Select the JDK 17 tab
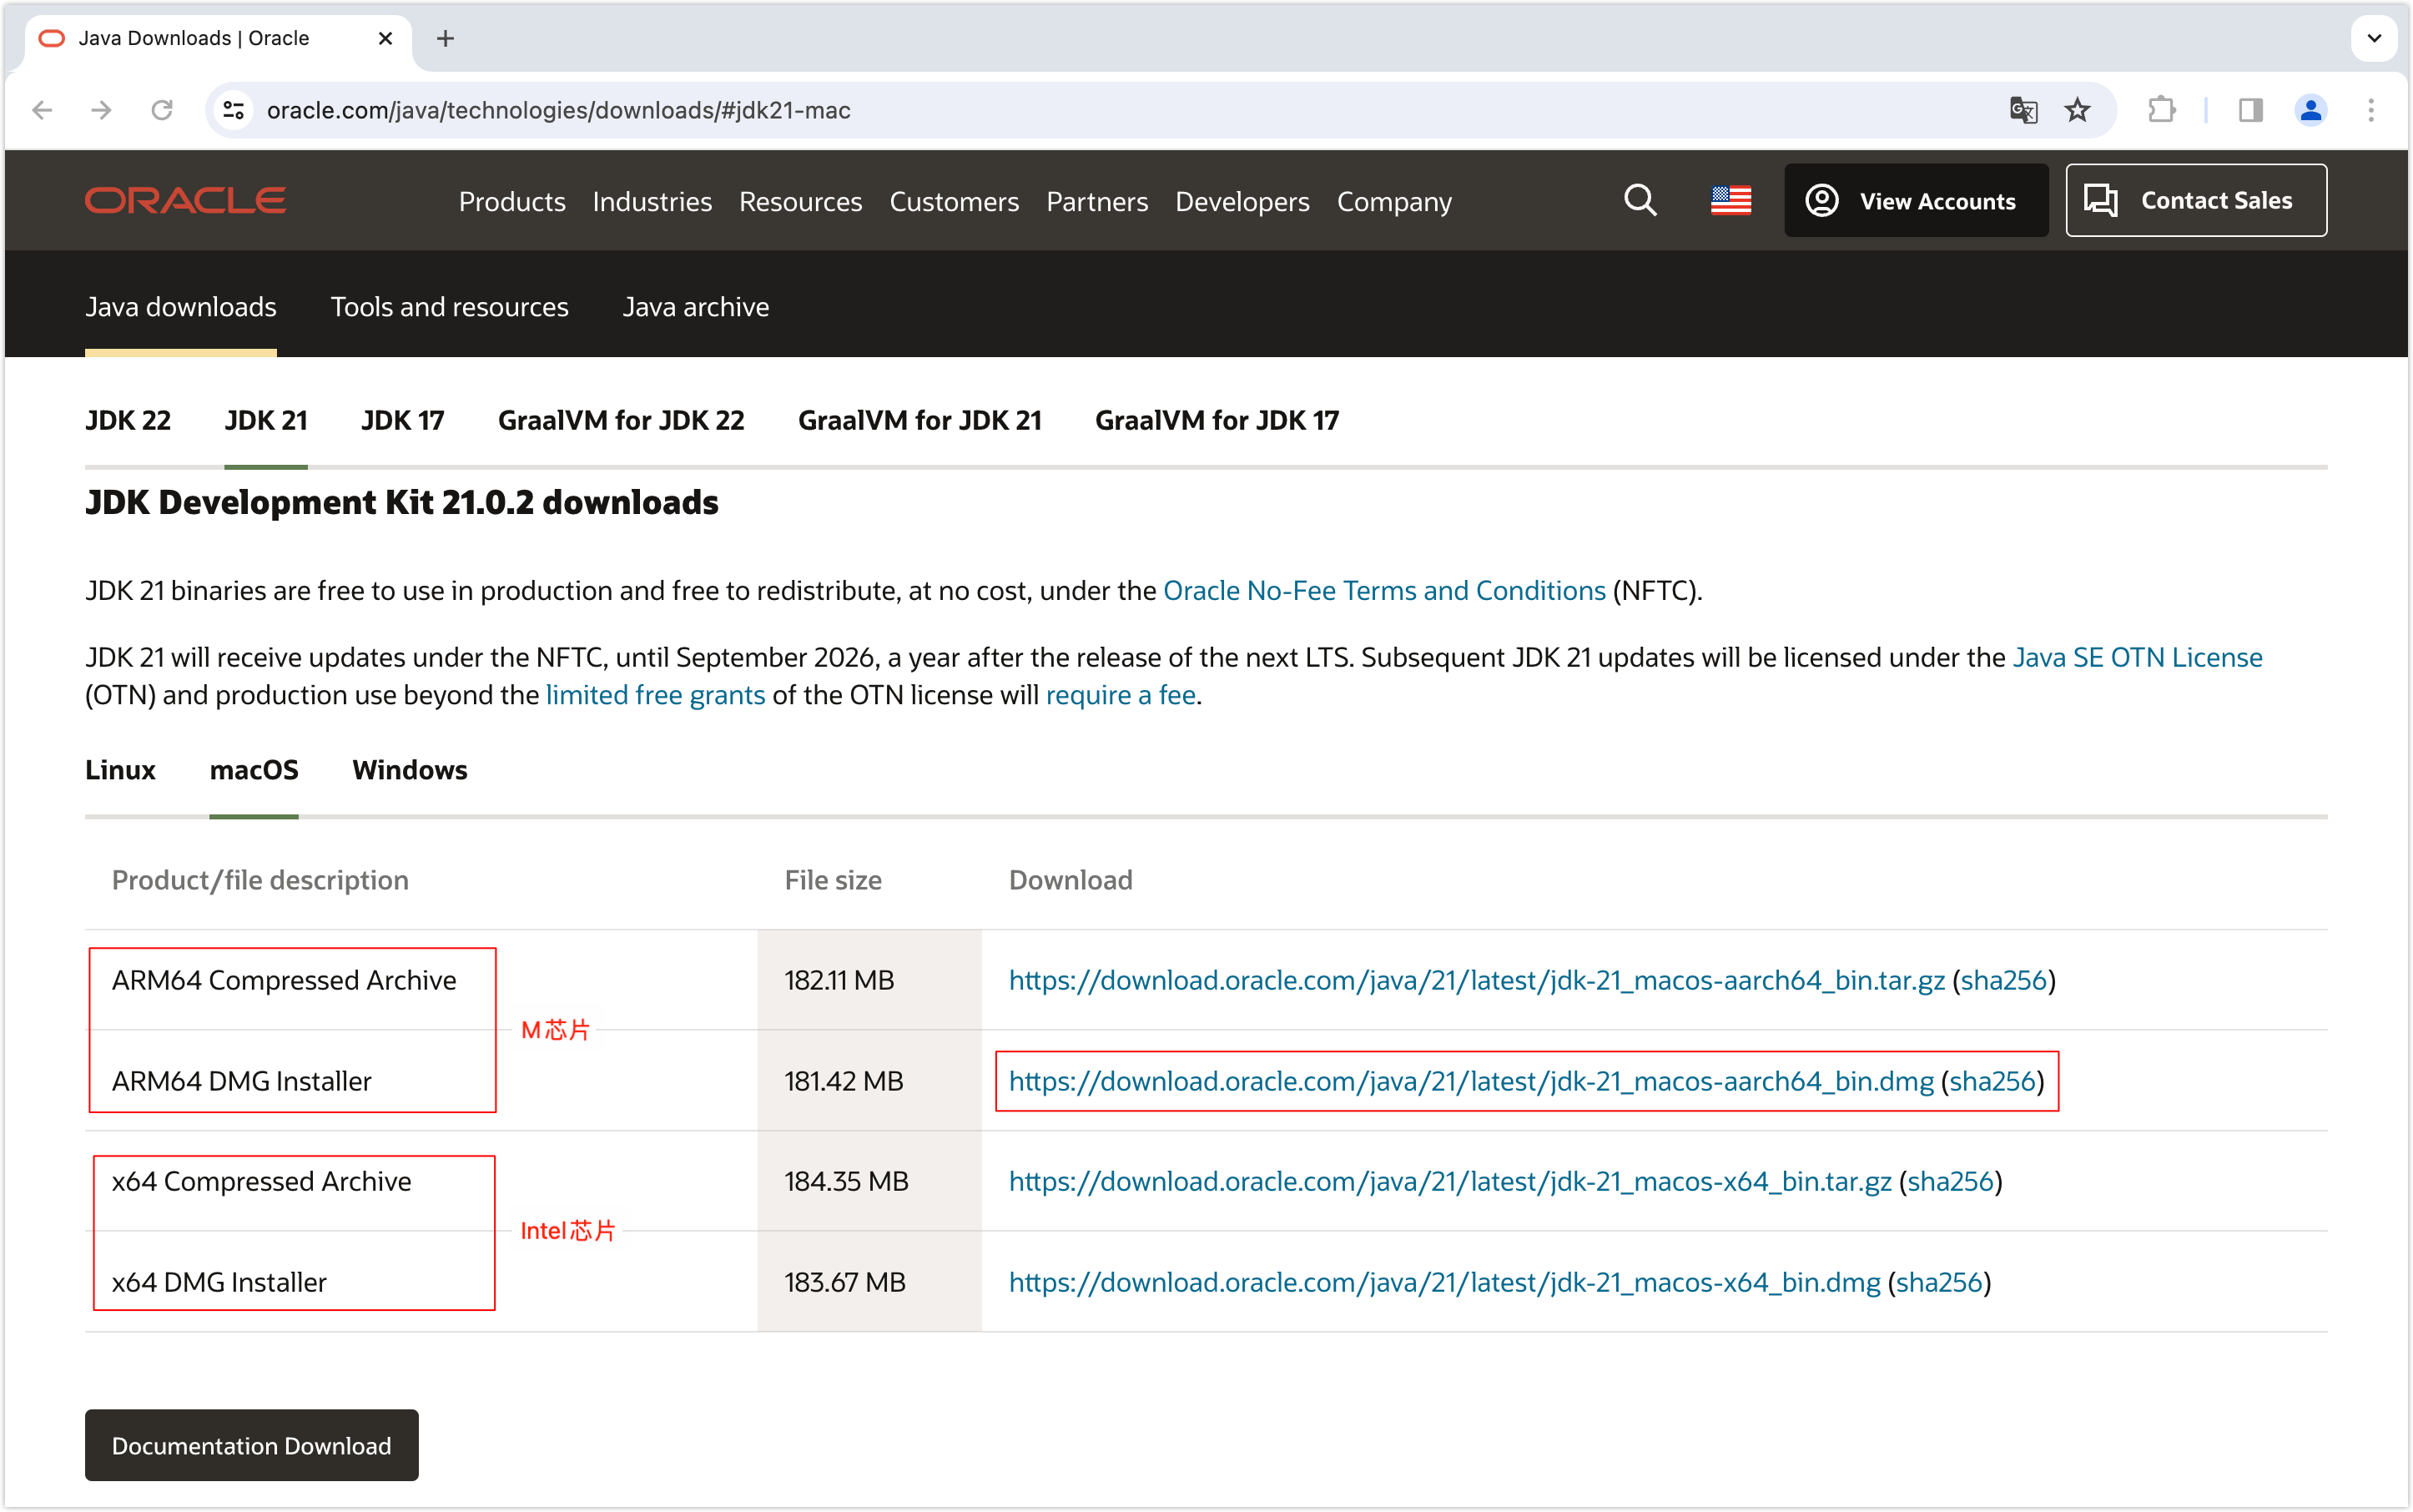 pos(402,420)
